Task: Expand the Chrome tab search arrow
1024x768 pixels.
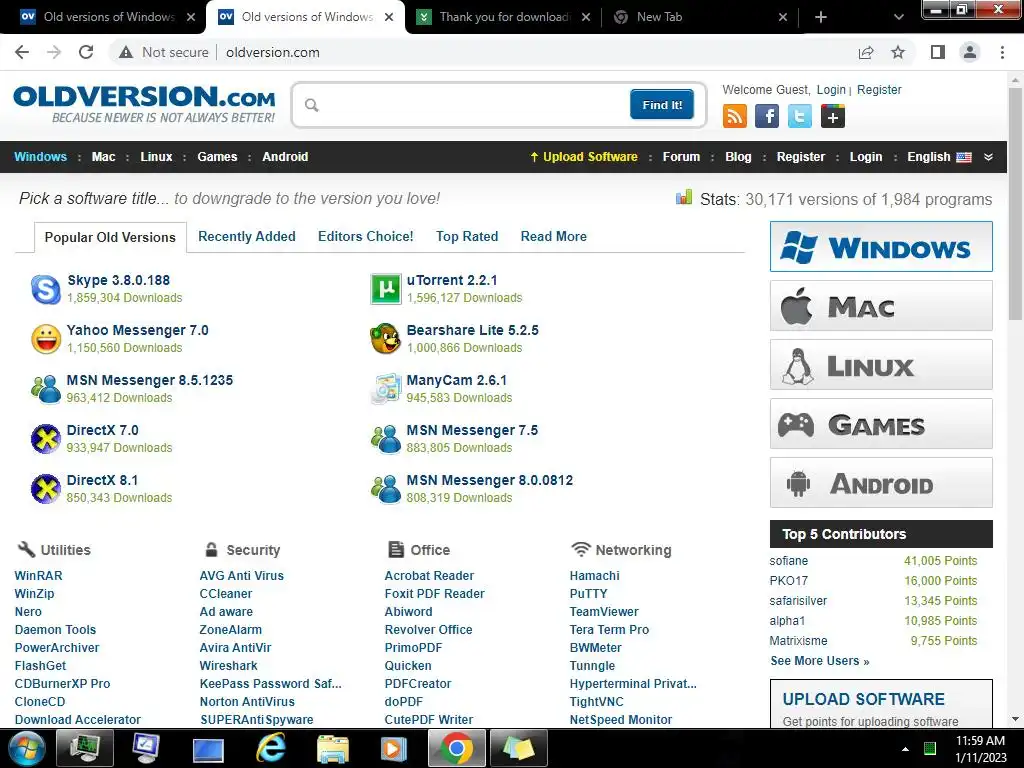Action: (899, 17)
